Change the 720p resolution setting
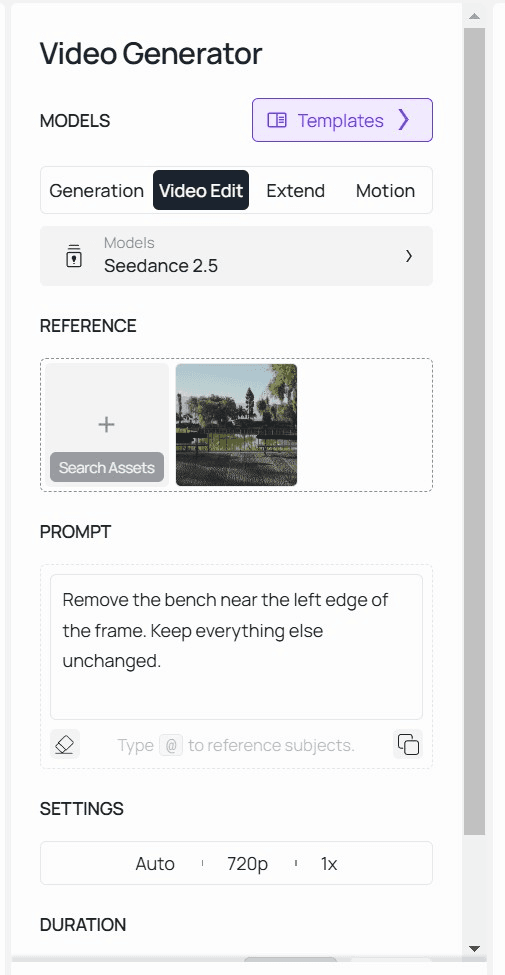Screen dimensions: 505x975 pyautogui.click(x=248, y=864)
